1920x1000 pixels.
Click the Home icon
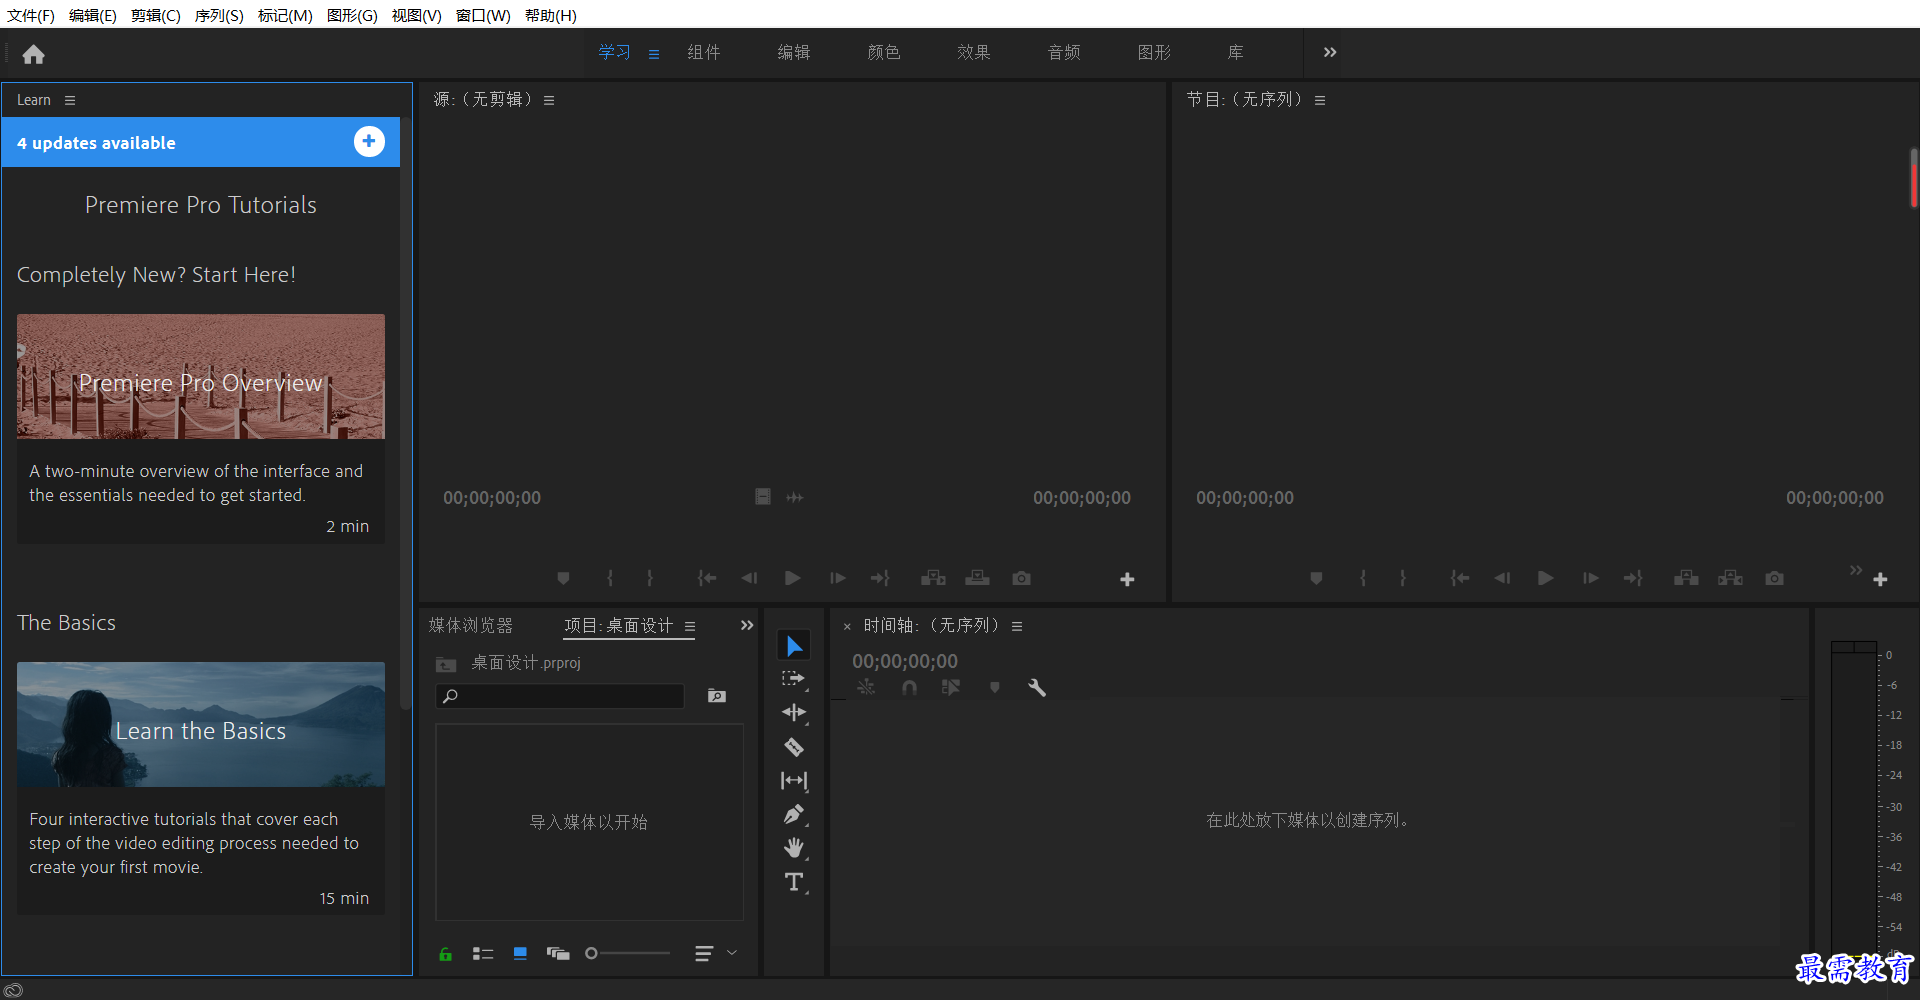point(34,54)
